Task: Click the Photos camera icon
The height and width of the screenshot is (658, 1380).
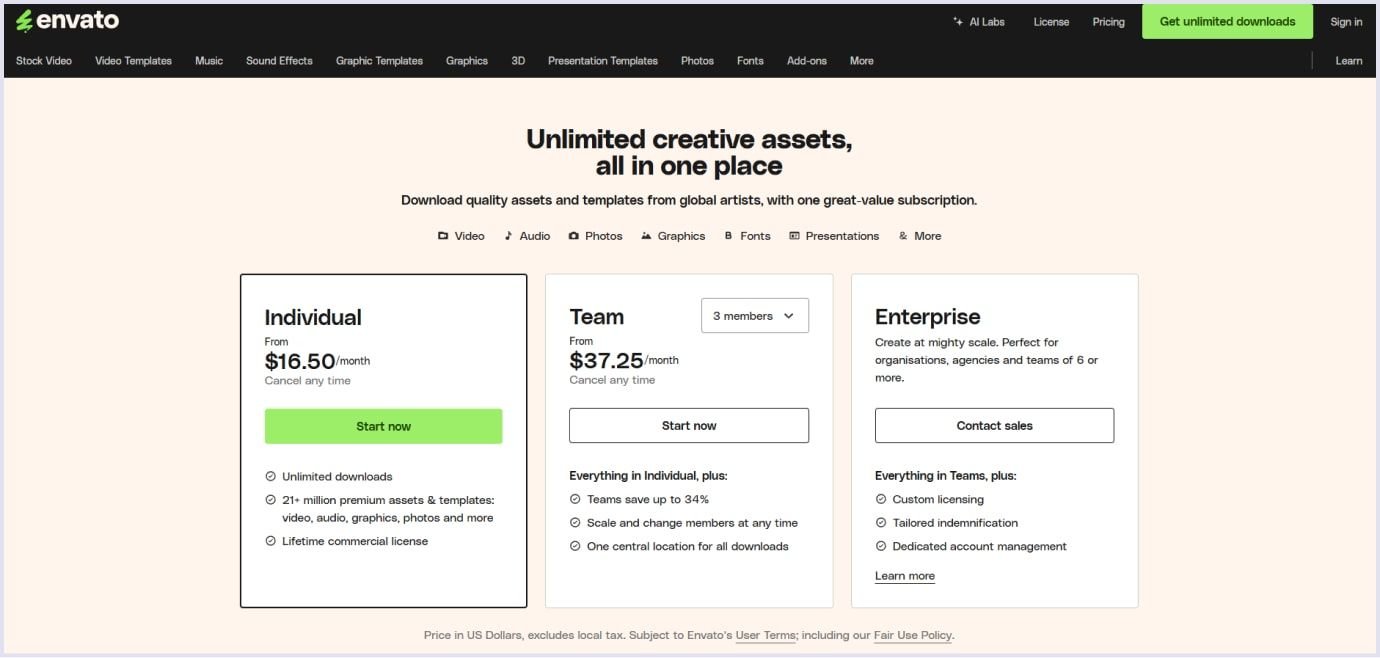Action: [x=574, y=236]
